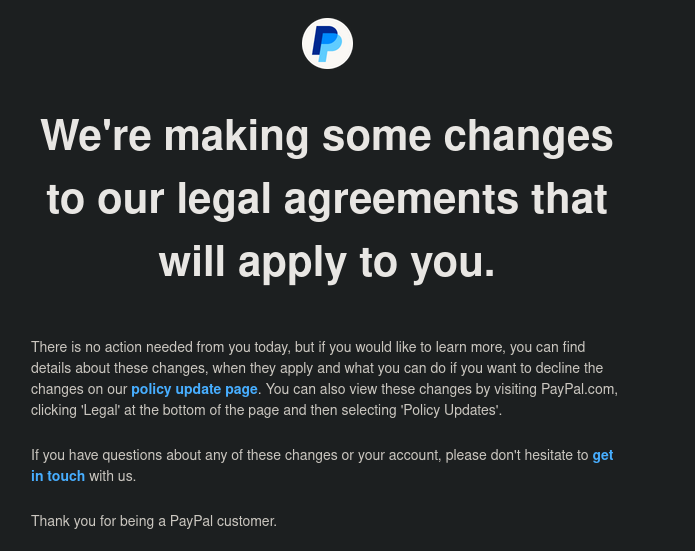Click the word "legal" in the heading
The image size is (695, 551).
click(224, 199)
